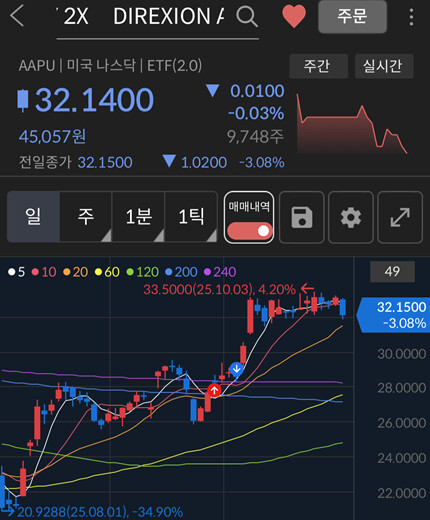The width and height of the screenshot is (430, 520).
Task: Select the 주간 daytime trading button
Action: pos(318,66)
